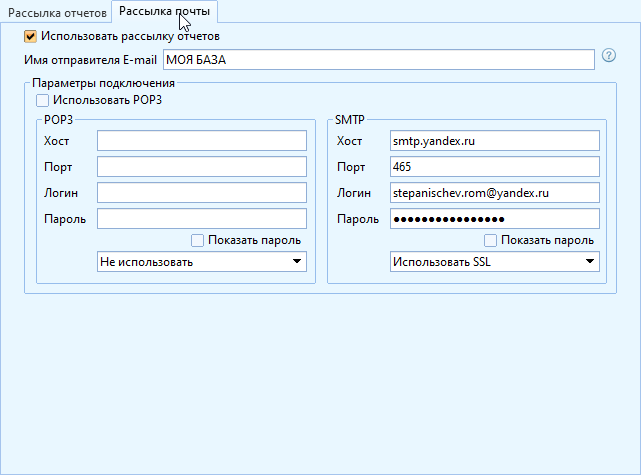Click the help question mark icon
The width and height of the screenshot is (641, 475).
tap(608, 56)
